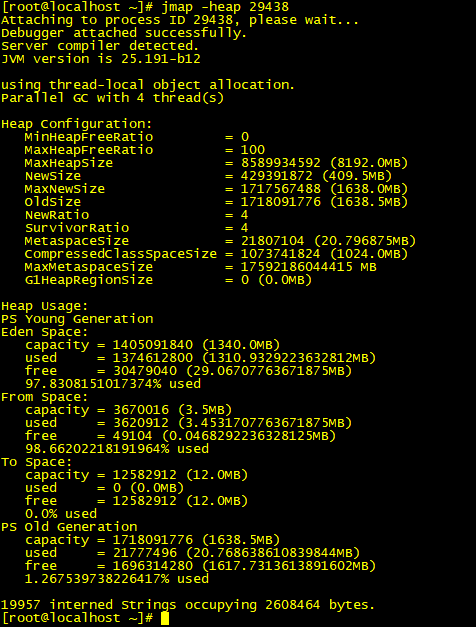
Task: Click the Eden Space capacity value
Action: [153, 345]
